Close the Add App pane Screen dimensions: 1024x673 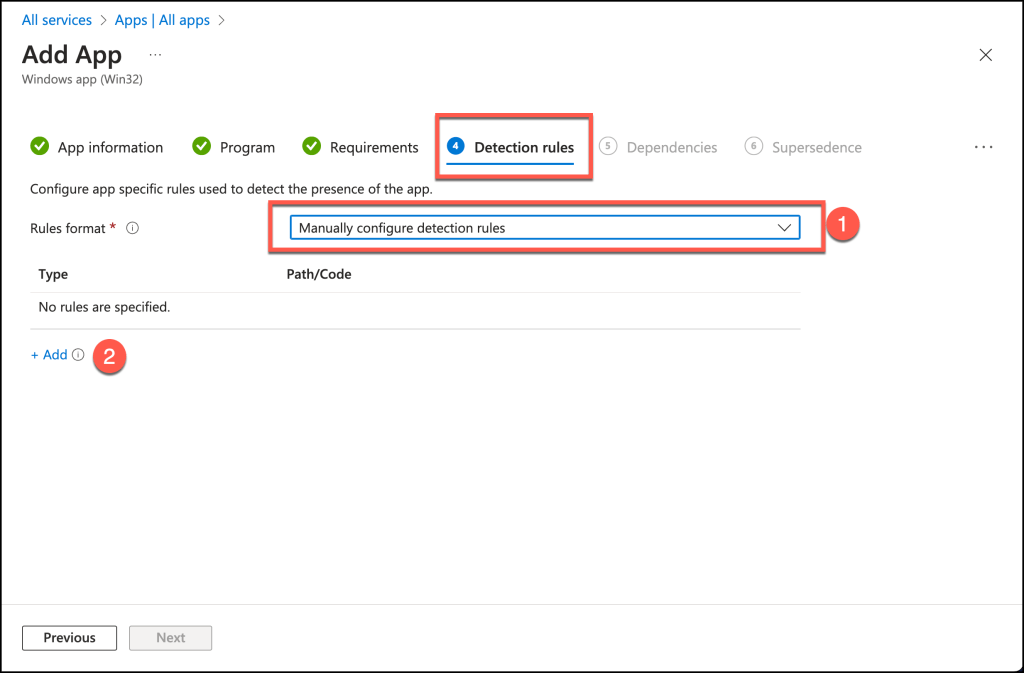pos(985,55)
